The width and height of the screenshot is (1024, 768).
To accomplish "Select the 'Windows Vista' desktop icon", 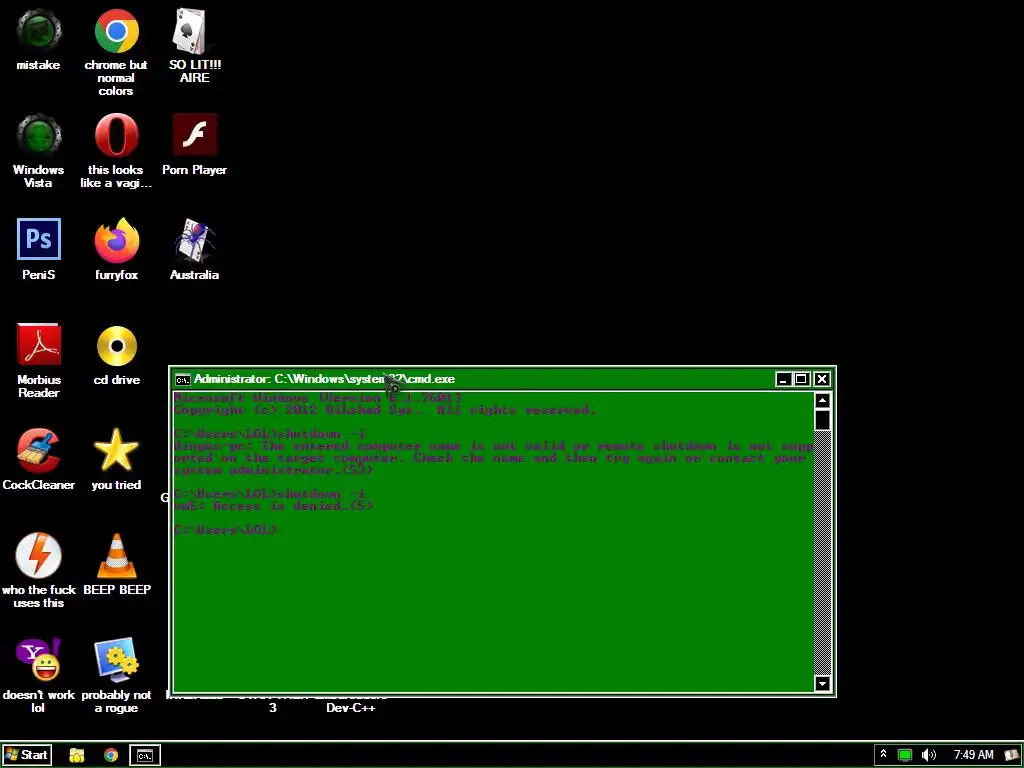I will click(x=39, y=136).
